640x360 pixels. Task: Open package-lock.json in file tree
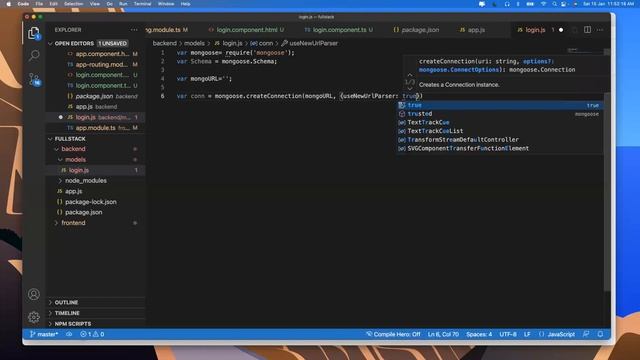tap(96, 202)
